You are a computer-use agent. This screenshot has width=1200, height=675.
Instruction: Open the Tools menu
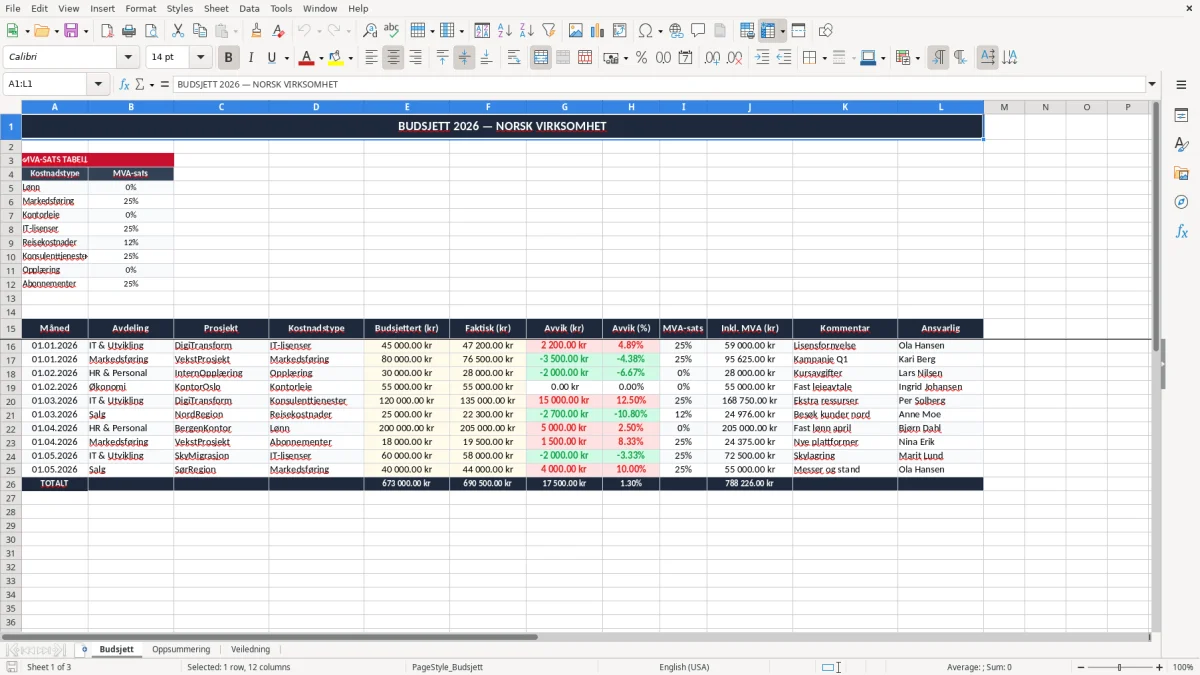pyautogui.click(x=281, y=8)
